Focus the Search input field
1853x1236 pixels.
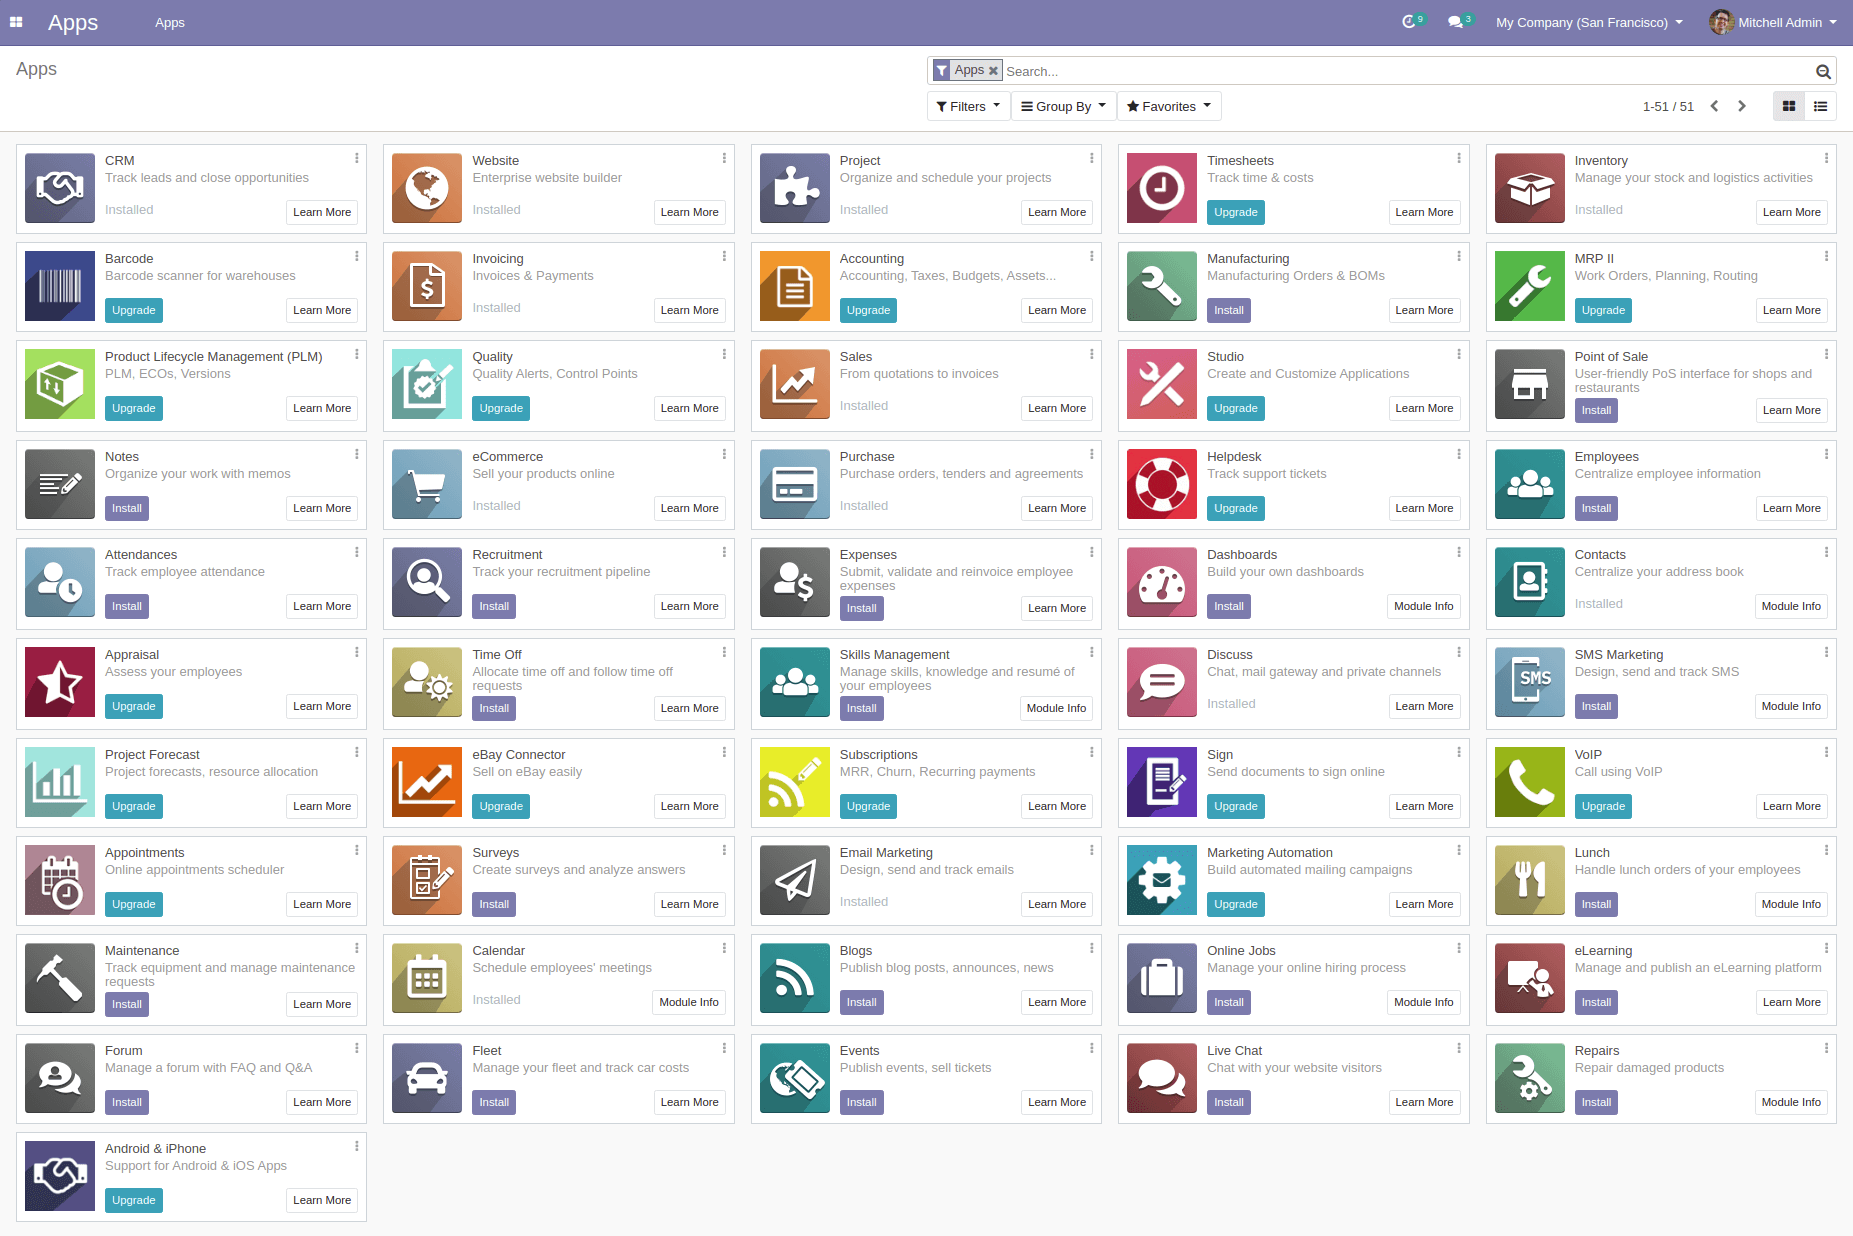click(x=1408, y=71)
